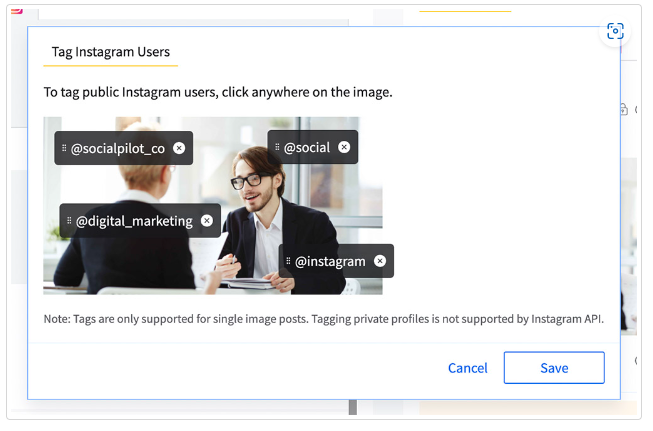
Task: Save the Instagram user tags
Action: [x=554, y=368]
